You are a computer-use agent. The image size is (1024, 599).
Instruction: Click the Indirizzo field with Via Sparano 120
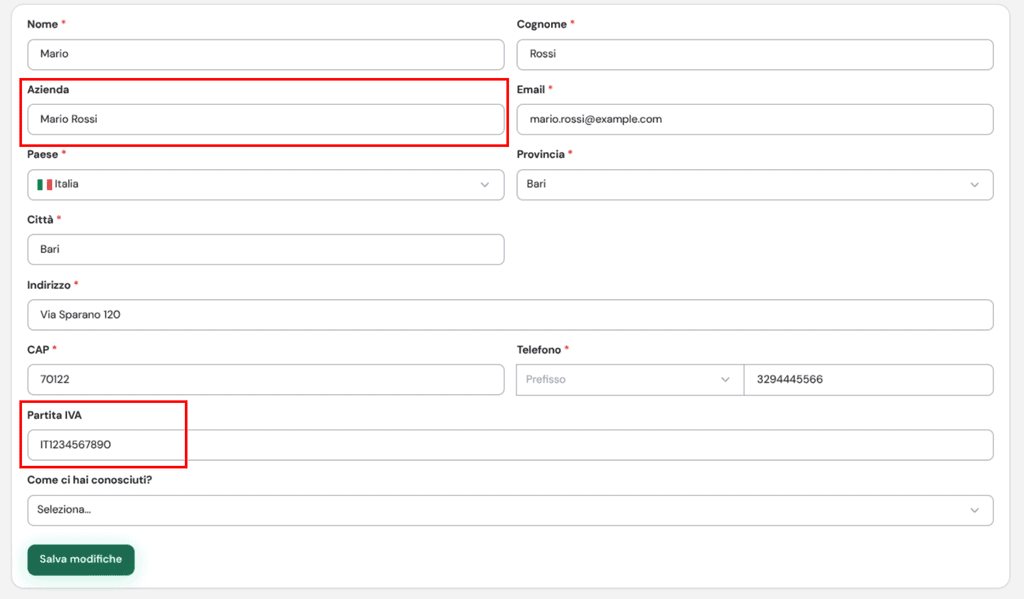click(x=510, y=315)
